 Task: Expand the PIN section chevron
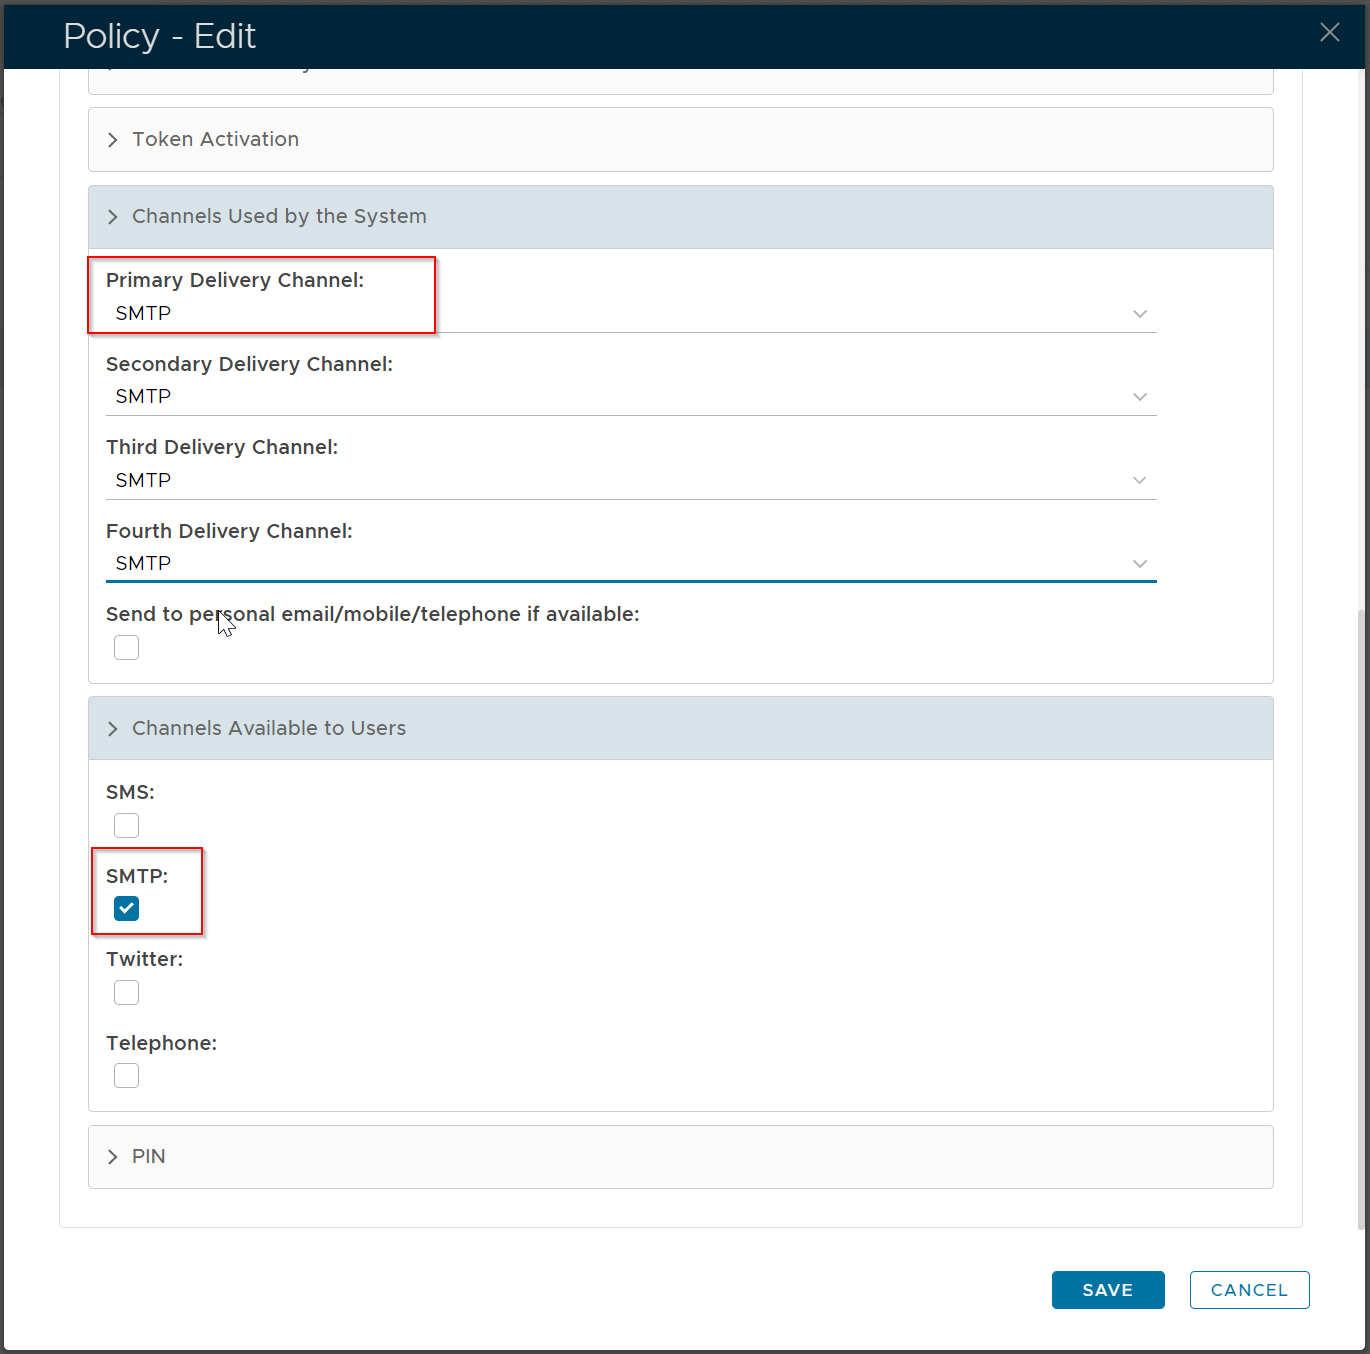(113, 1157)
